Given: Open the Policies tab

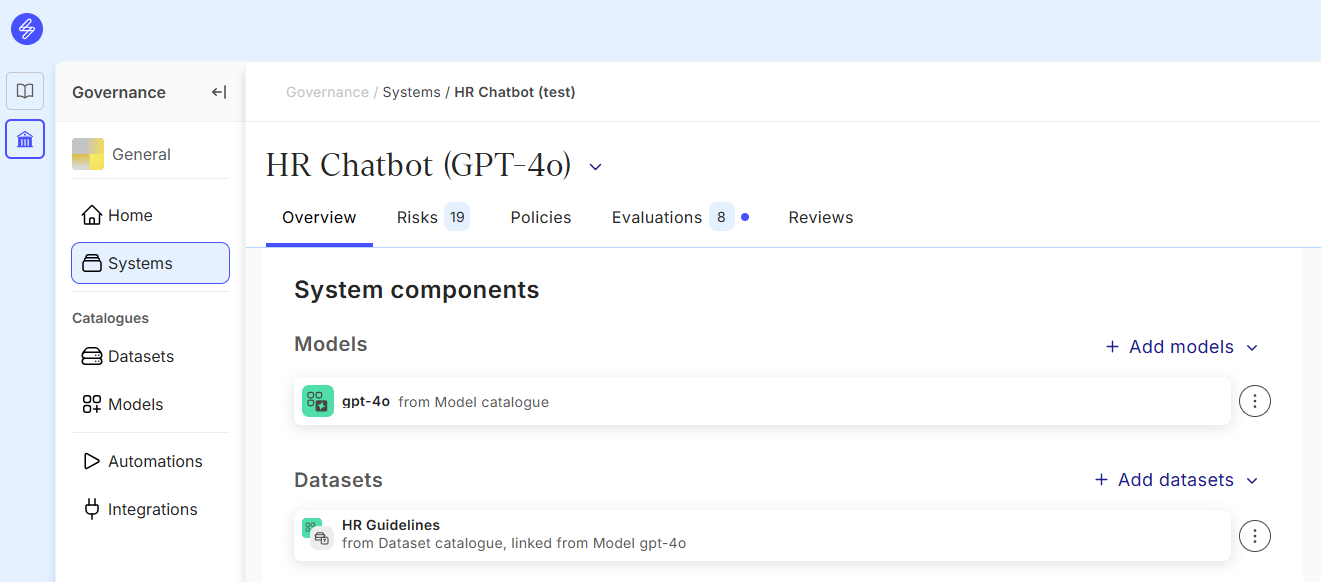Looking at the screenshot, I should pyautogui.click(x=541, y=217).
